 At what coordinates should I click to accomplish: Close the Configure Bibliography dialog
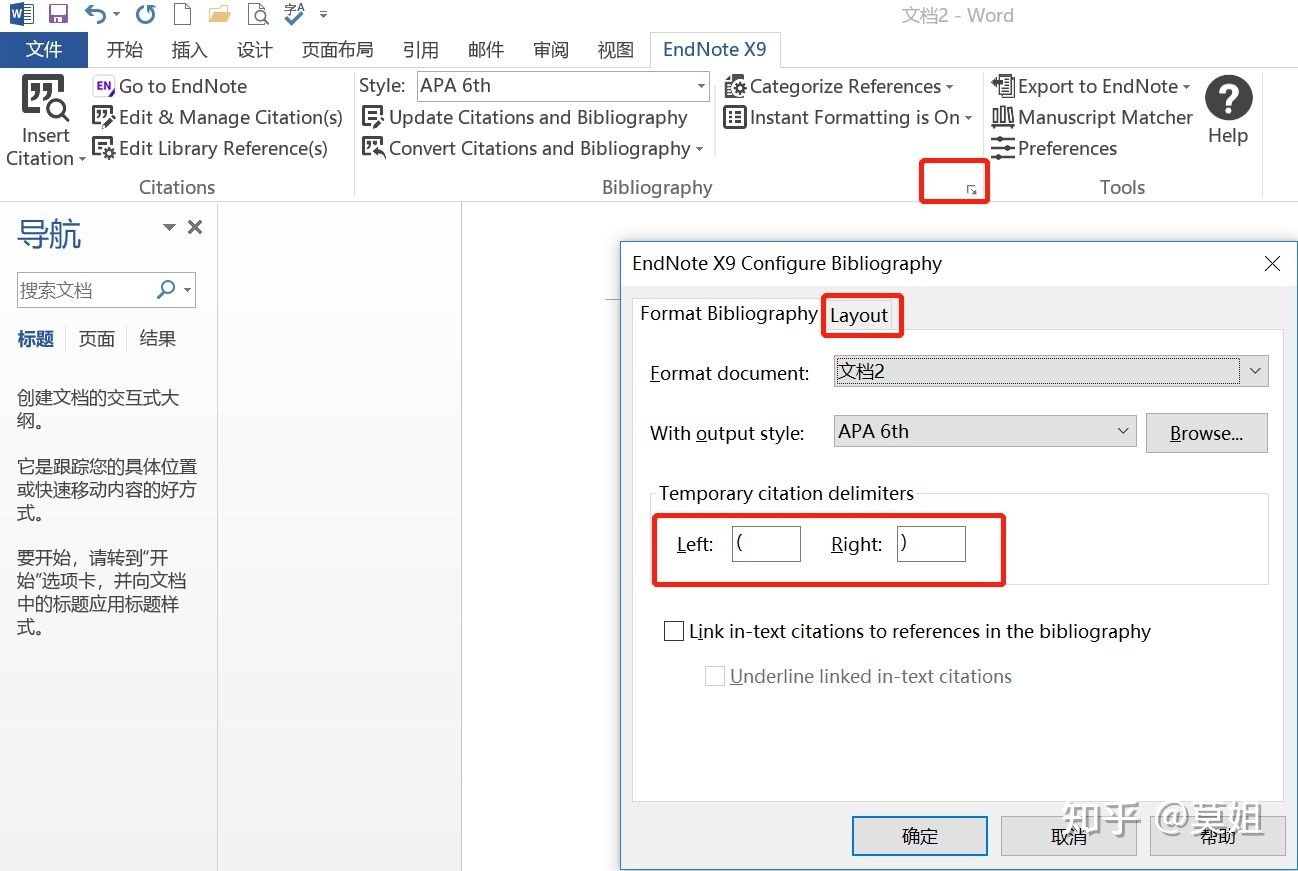[x=1272, y=264]
